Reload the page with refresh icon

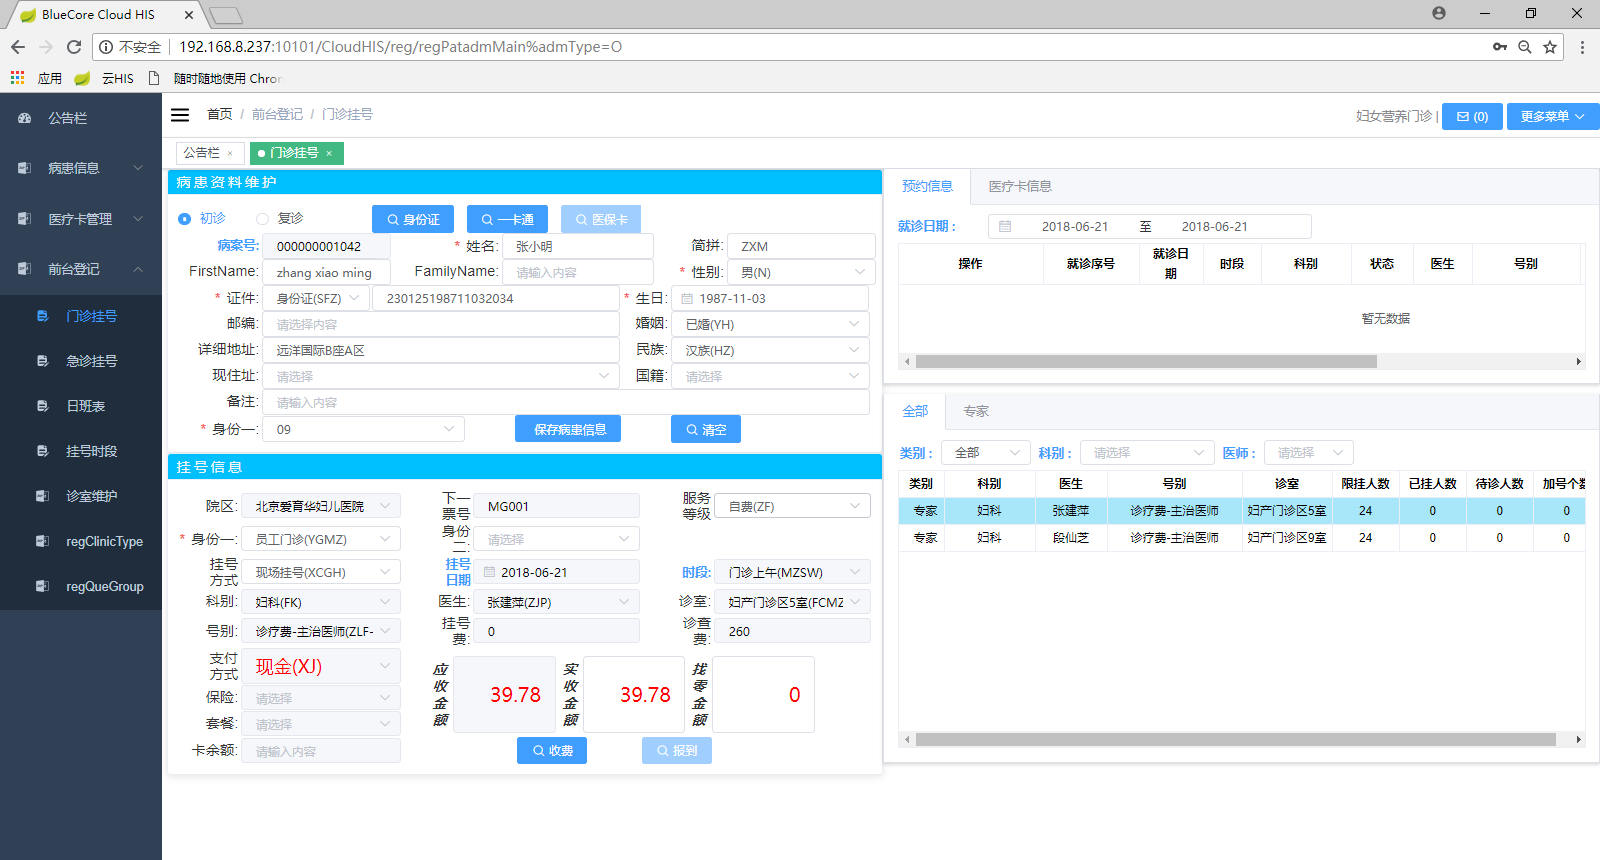pyautogui.click(x=74, y=47)
